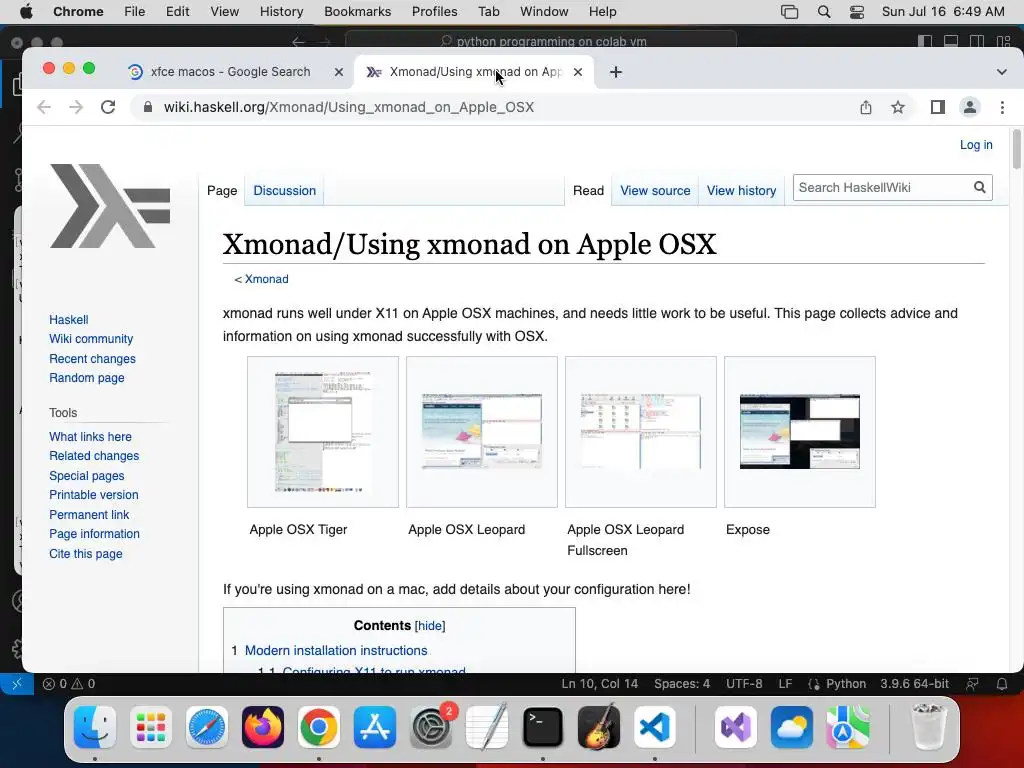Open the share page icon in address bar
The width and height of the screenshot is (1024, 768).
point(866,107)
